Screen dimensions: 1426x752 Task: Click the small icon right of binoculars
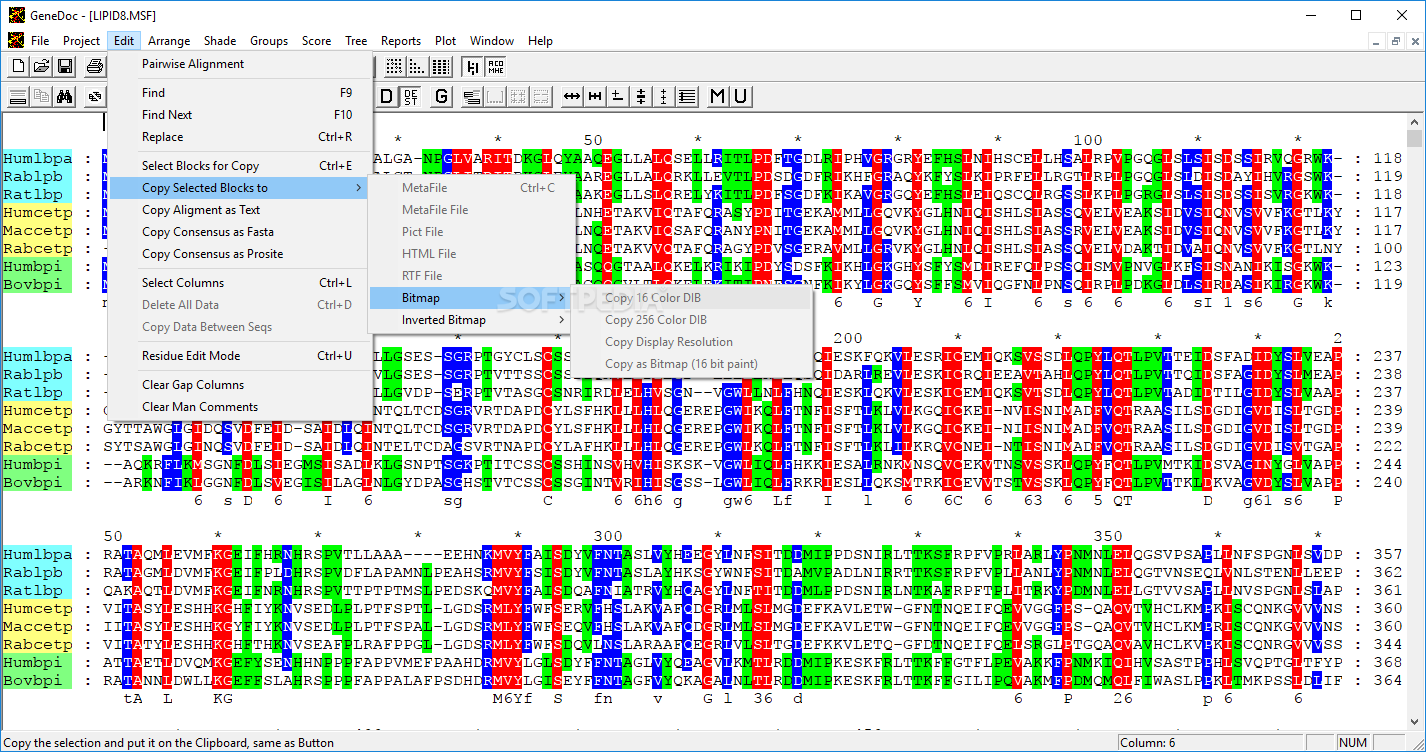(x=95, y=97)
